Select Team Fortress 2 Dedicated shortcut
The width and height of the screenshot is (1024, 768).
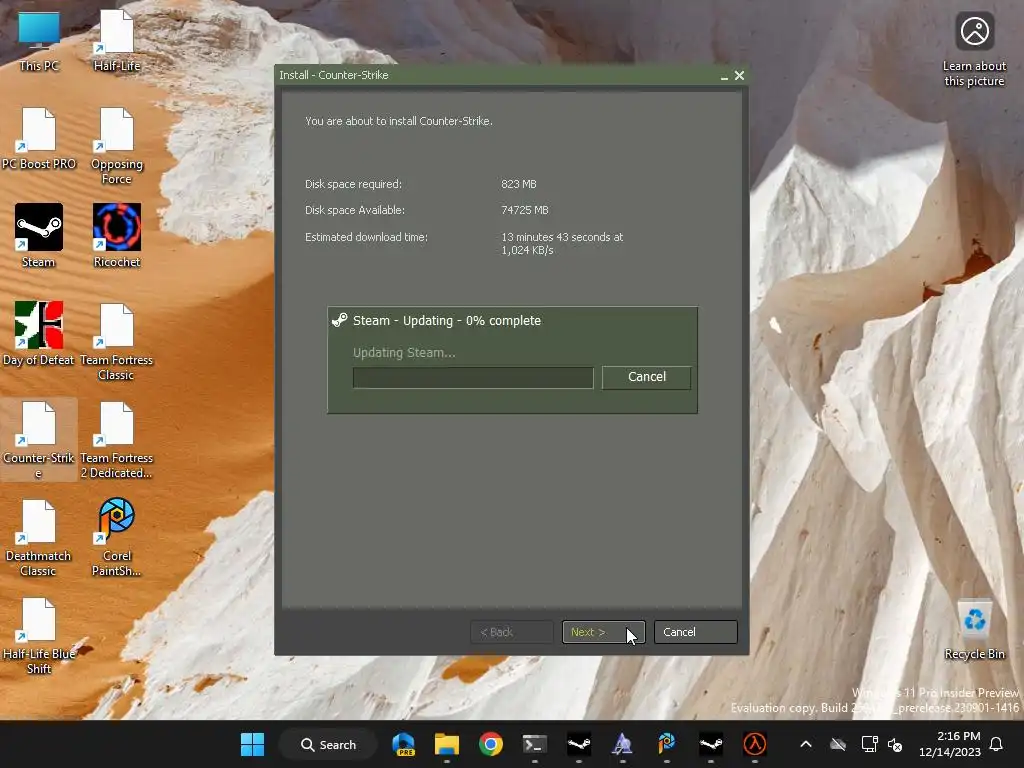[x=116, y=440]
